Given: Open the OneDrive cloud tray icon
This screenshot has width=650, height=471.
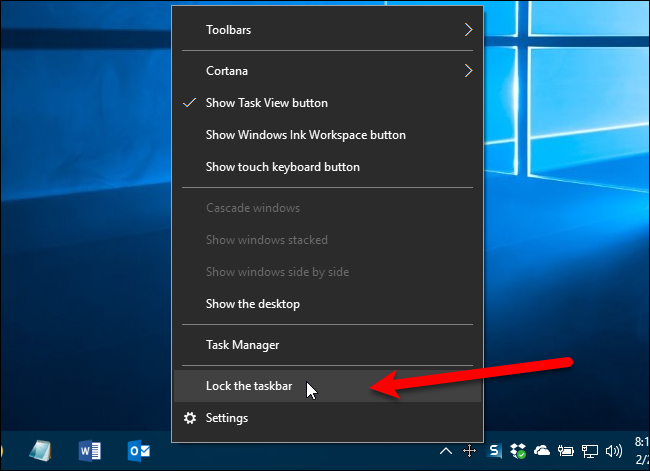Looking at the screenshot, I should (543, 451).
